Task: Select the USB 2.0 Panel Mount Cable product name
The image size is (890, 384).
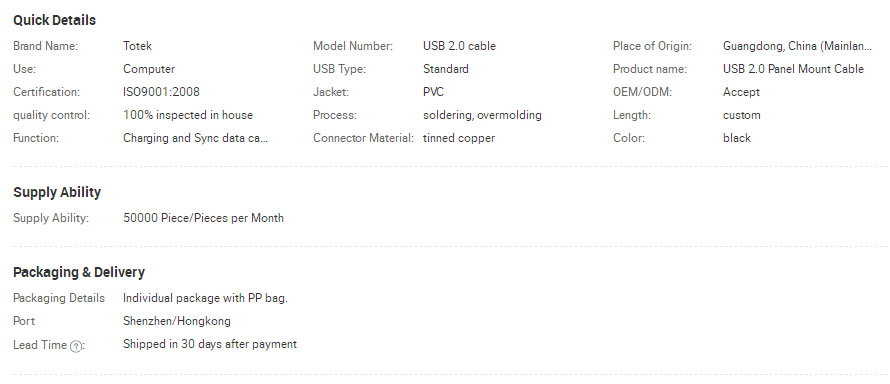Action: (793, 69)
